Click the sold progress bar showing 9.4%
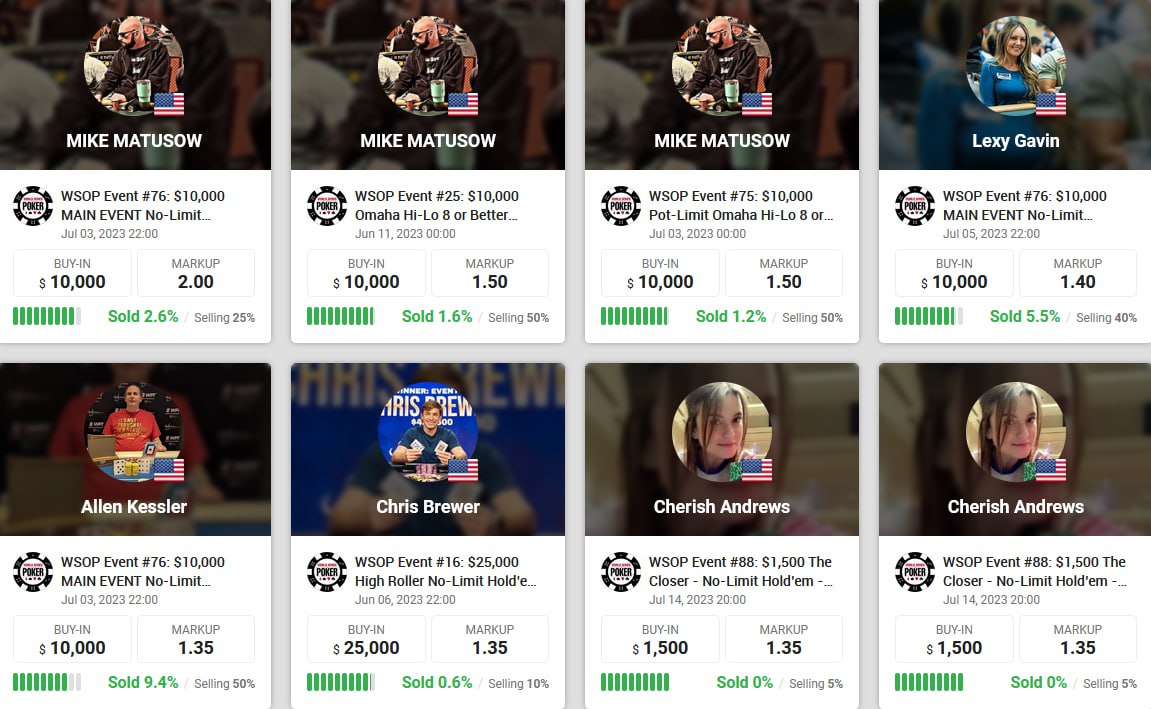 pos(47,683)
